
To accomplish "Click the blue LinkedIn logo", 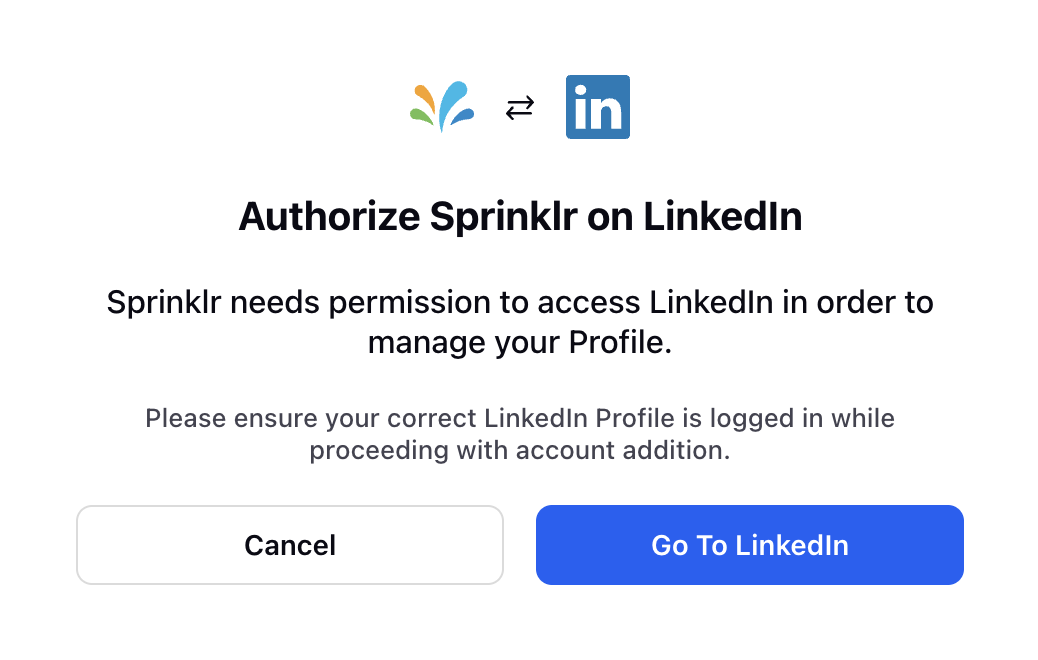I will tap(598, 107).
